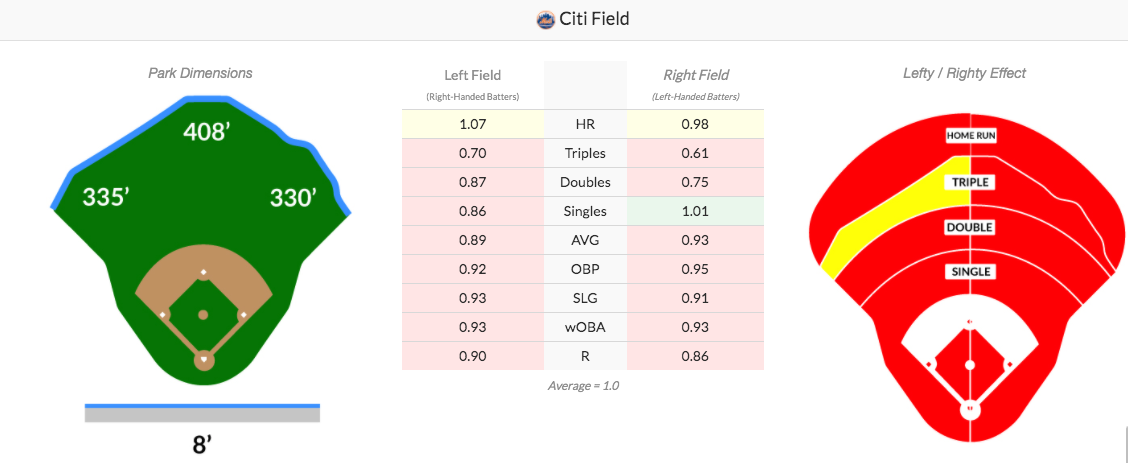Click the DOUBLE zone label

tap(970, 227)
